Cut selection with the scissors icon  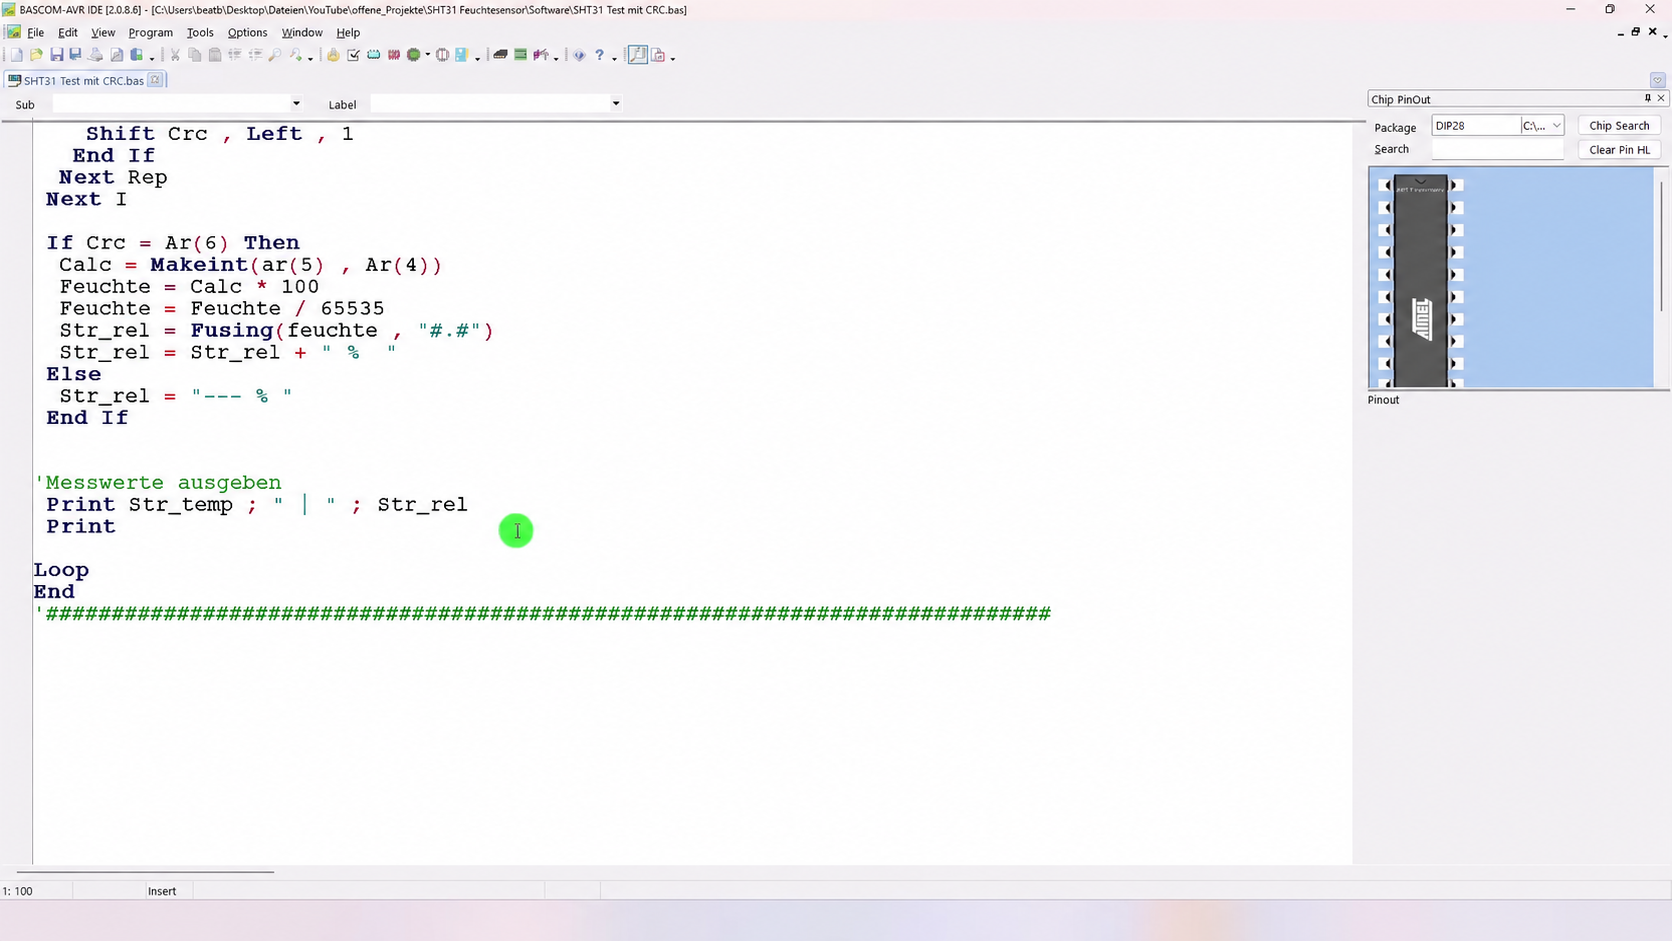click(x=175, y=56)
